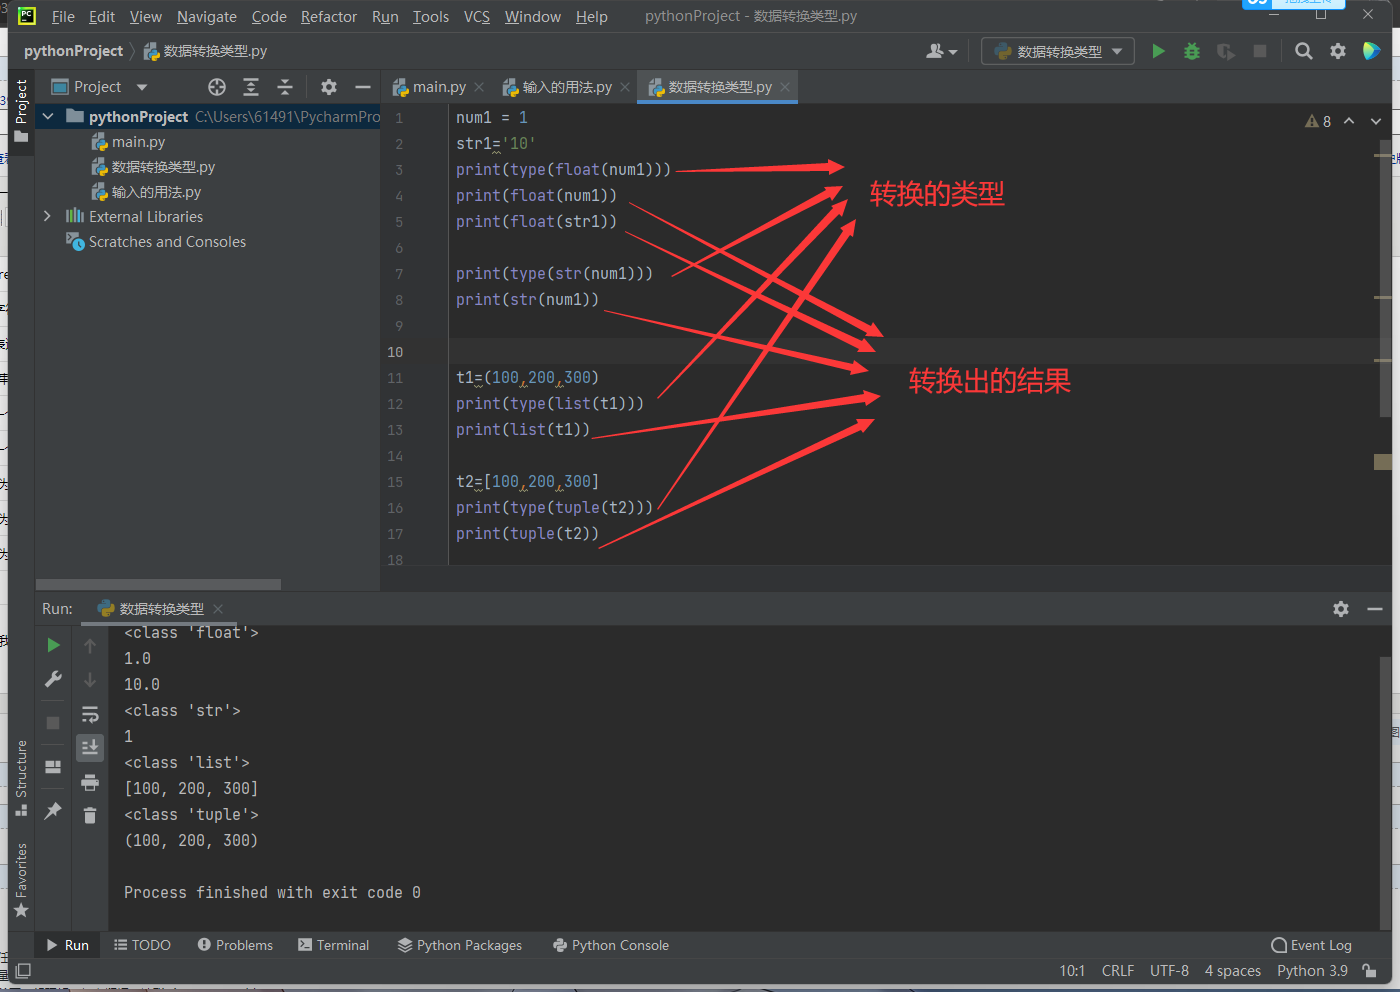Viewport: 1400px width, 992px height.
Task: Open the Refactor menu
Action: pos(328,17)
